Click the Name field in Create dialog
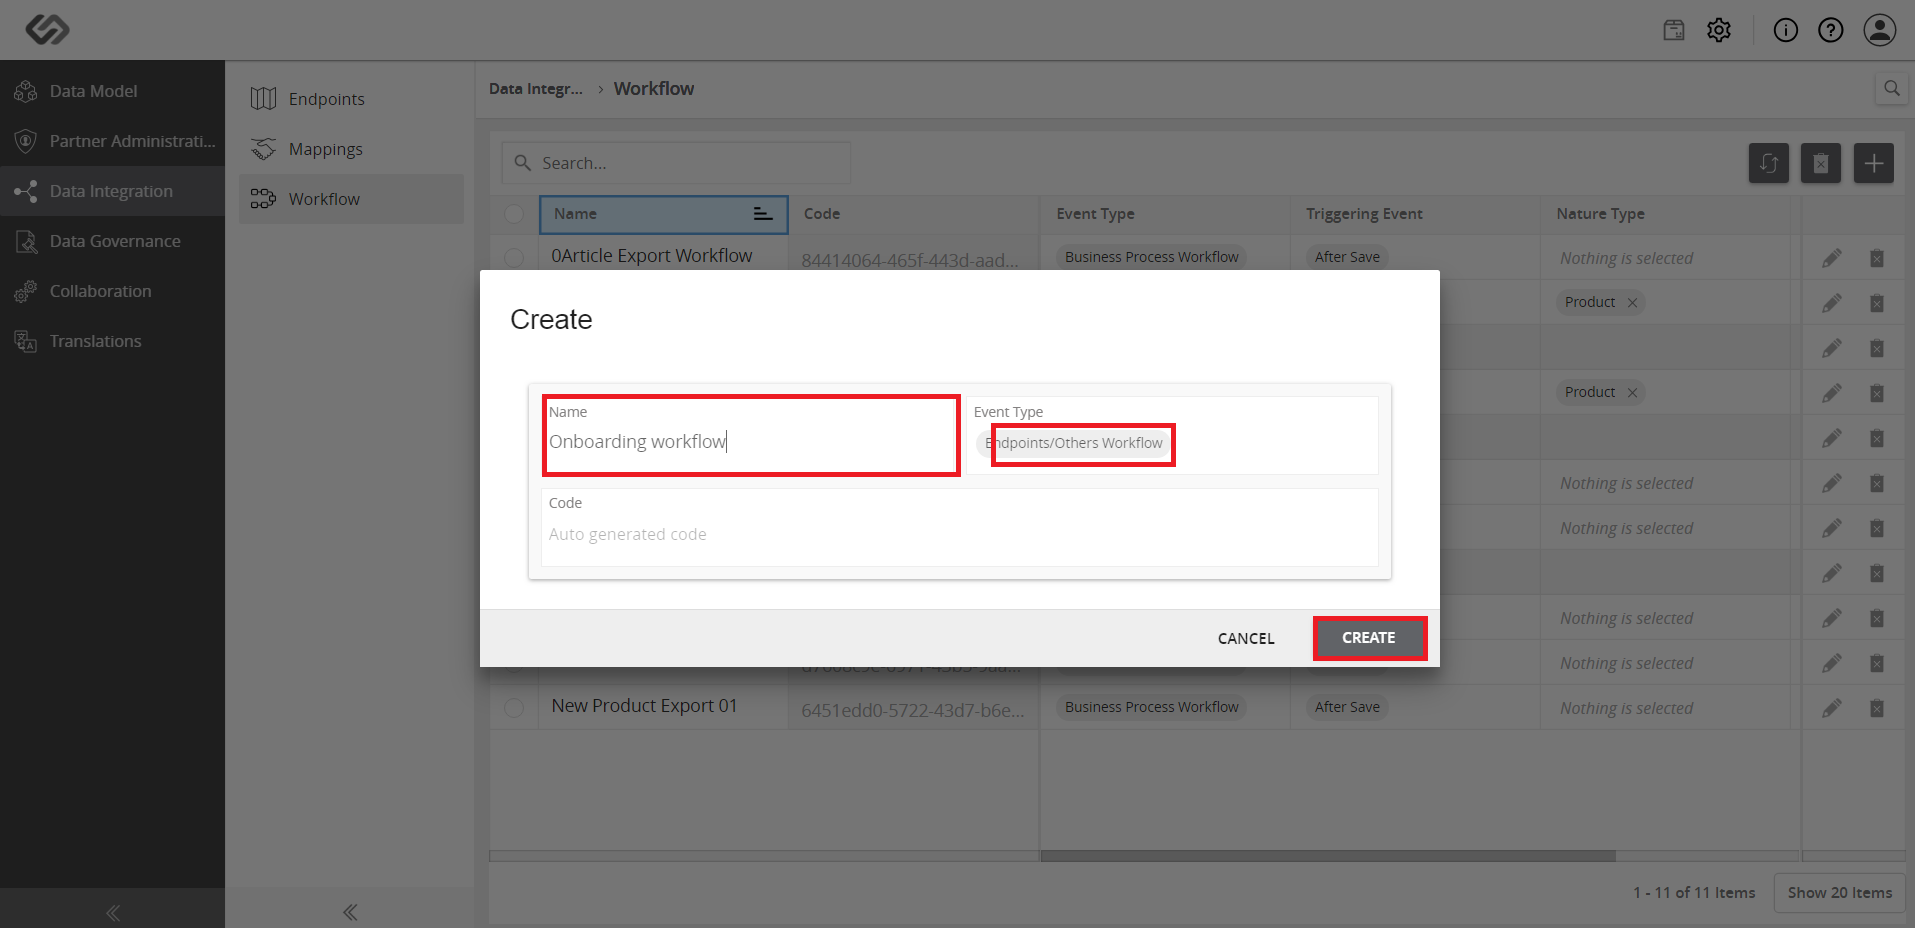Image resolution: width=1915 pixels, height=928 pixels. (751, 436)
